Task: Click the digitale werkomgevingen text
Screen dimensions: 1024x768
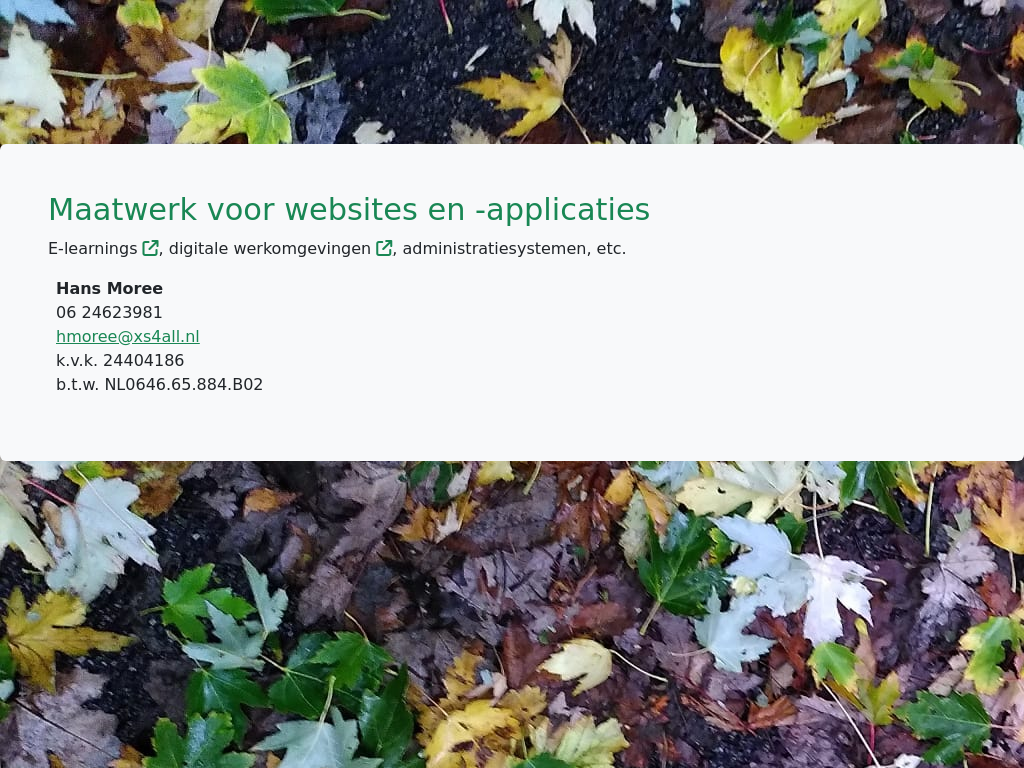Action: click(270, 249)
